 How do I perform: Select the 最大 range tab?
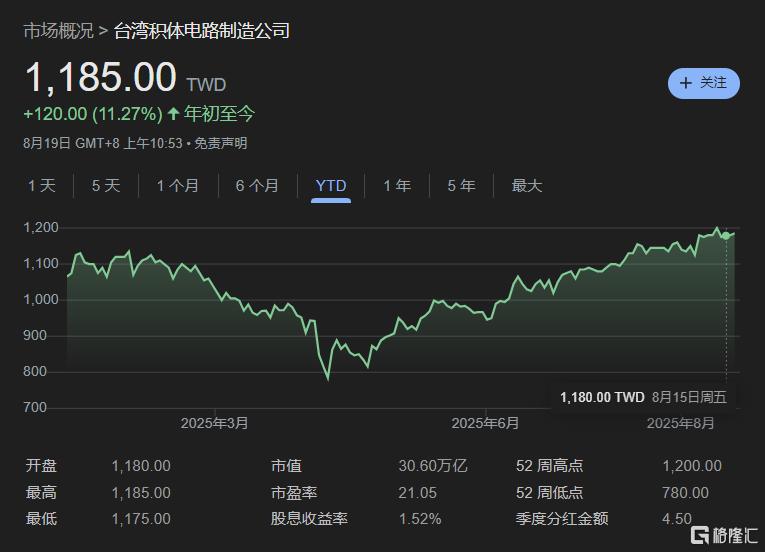click(x=527, y=185)
